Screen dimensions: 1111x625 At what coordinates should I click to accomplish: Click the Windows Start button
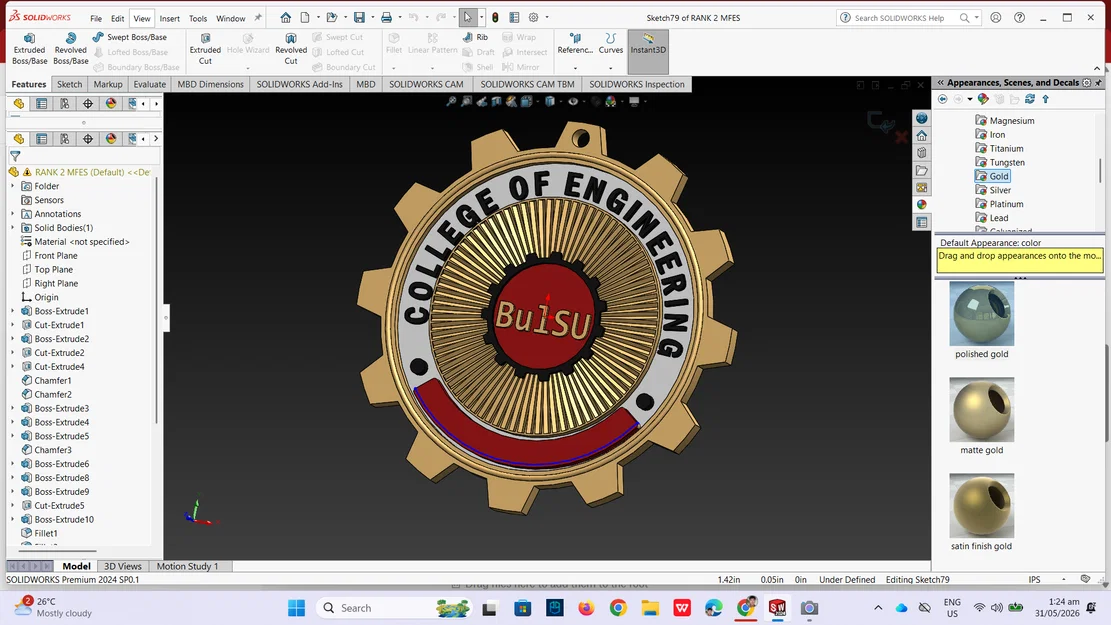pyautogui.click(x=296, y=608)
